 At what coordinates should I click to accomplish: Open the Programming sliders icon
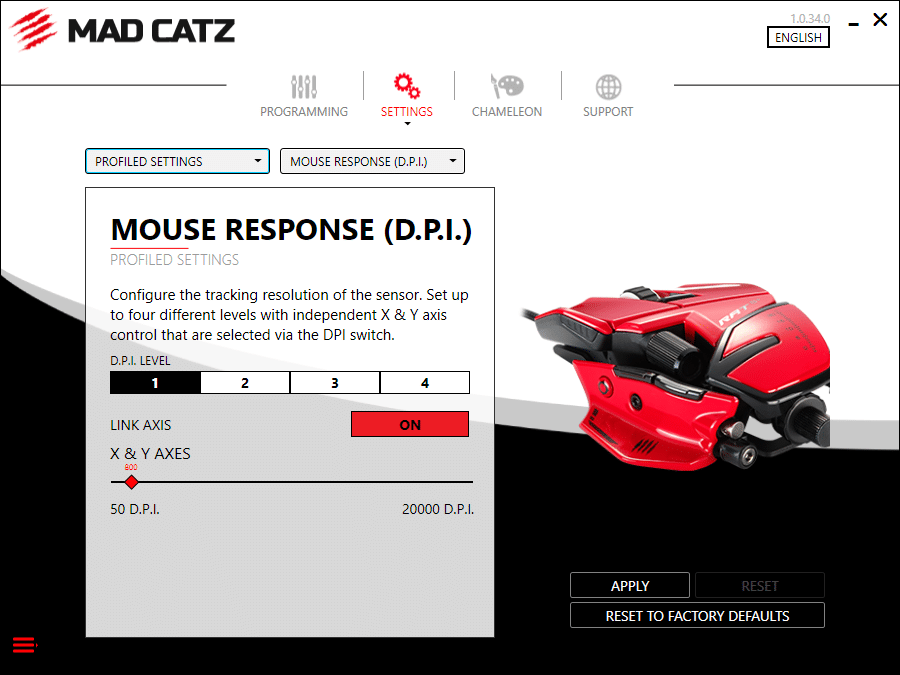point(304,86)
